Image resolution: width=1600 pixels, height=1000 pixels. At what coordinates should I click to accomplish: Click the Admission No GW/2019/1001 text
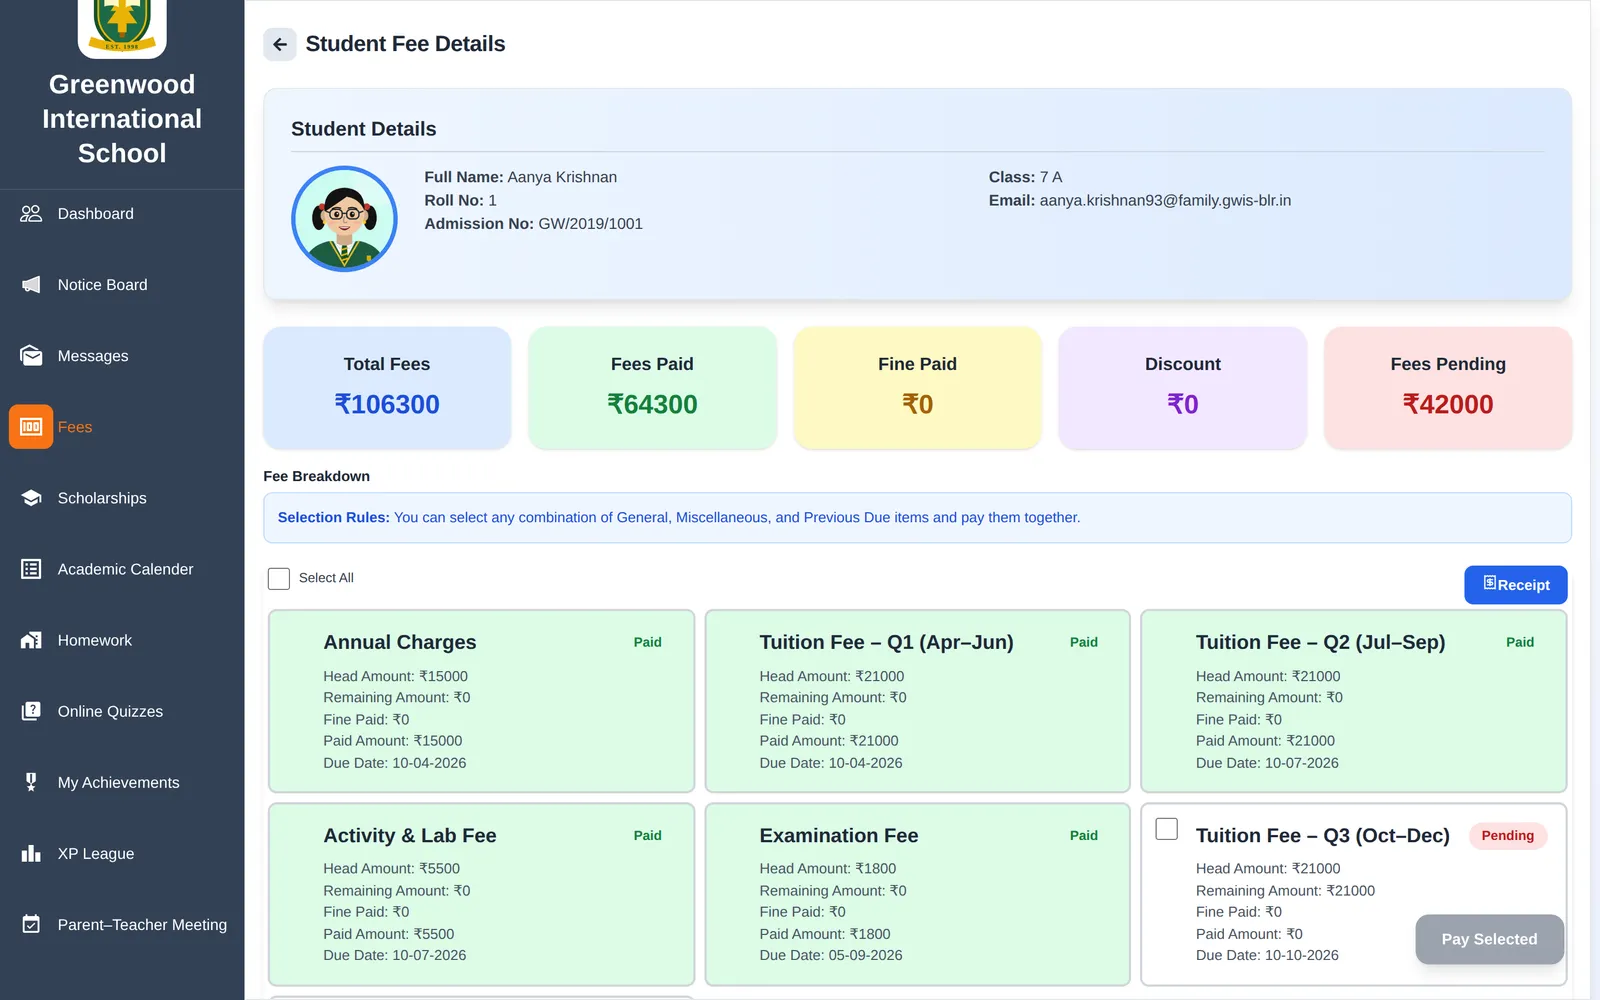pos(533,224)
